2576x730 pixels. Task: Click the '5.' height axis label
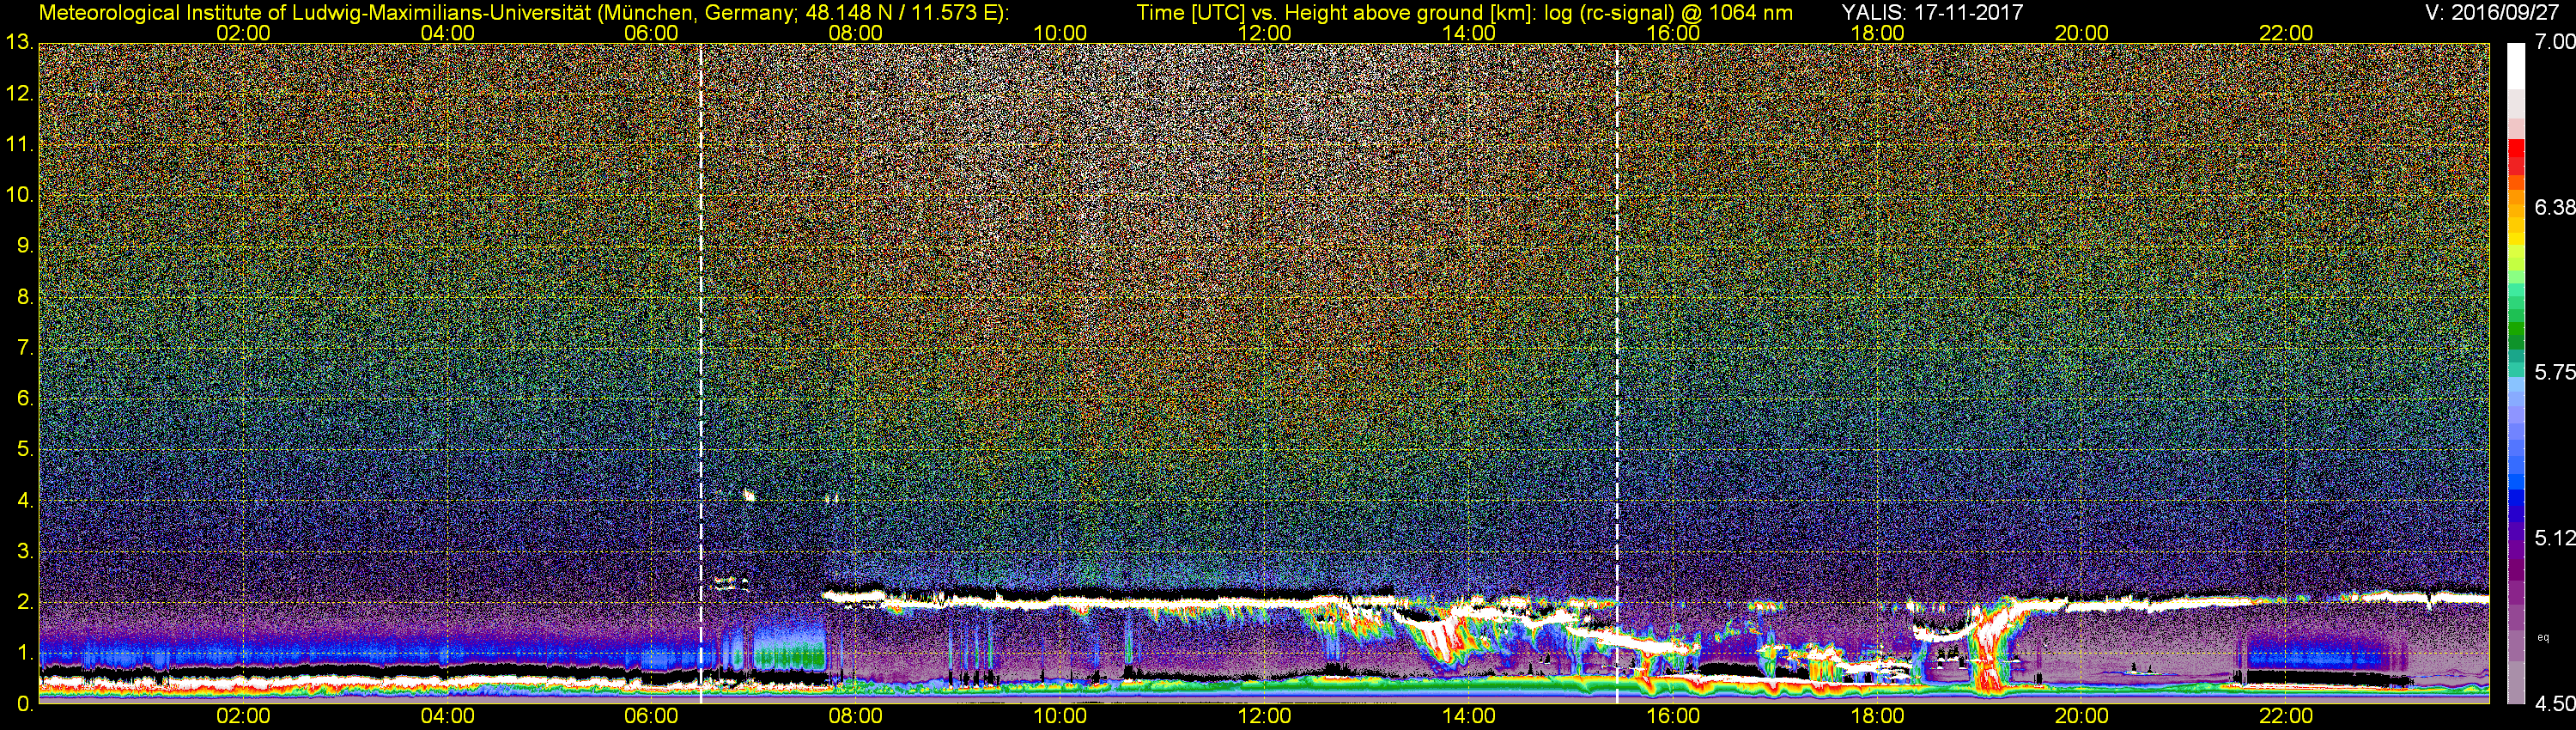click(x=26, y=449)
